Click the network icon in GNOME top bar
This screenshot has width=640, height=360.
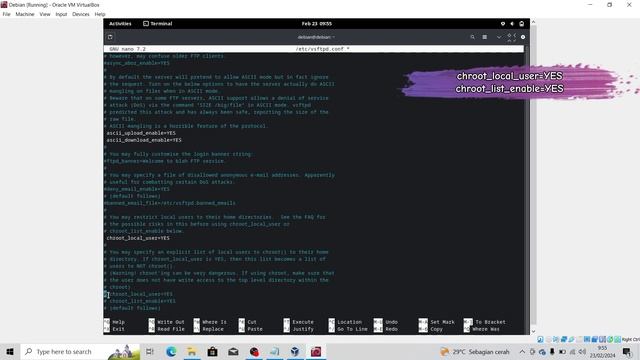click(503, 24)
